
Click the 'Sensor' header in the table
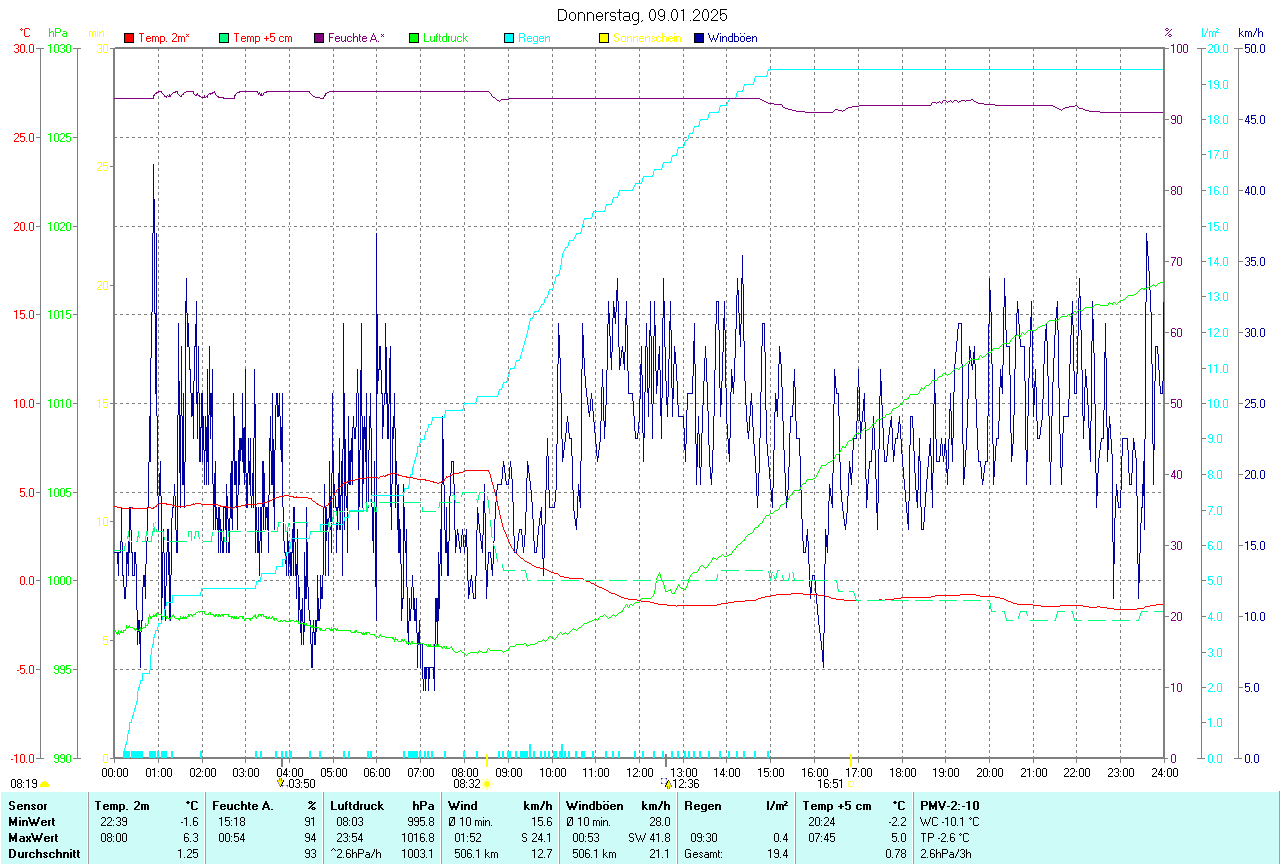27,806
